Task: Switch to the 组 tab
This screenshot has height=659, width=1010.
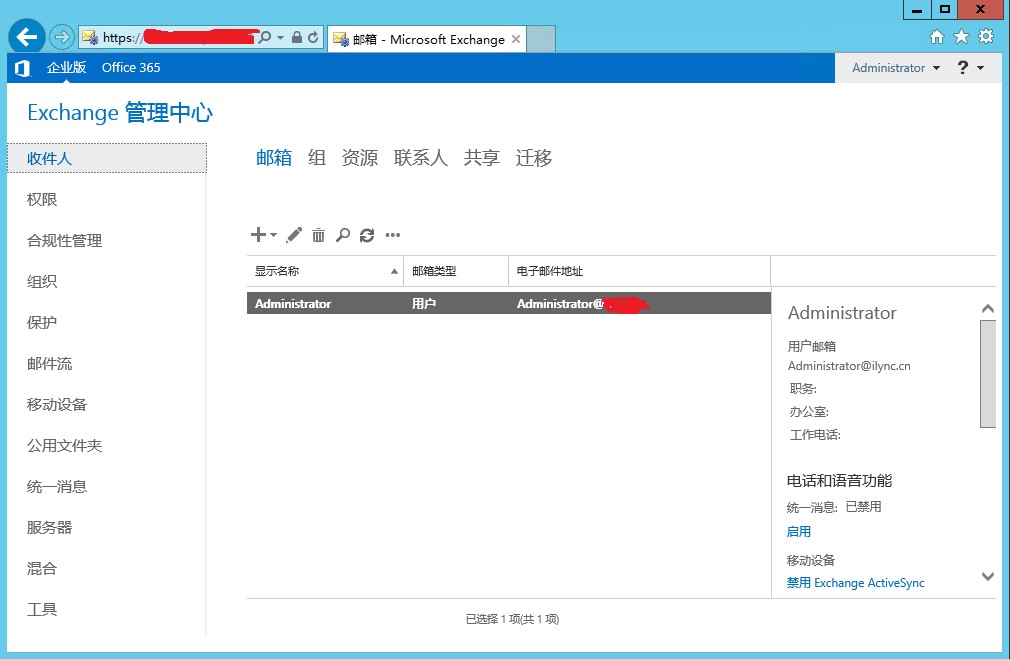Action: [316, 157]
